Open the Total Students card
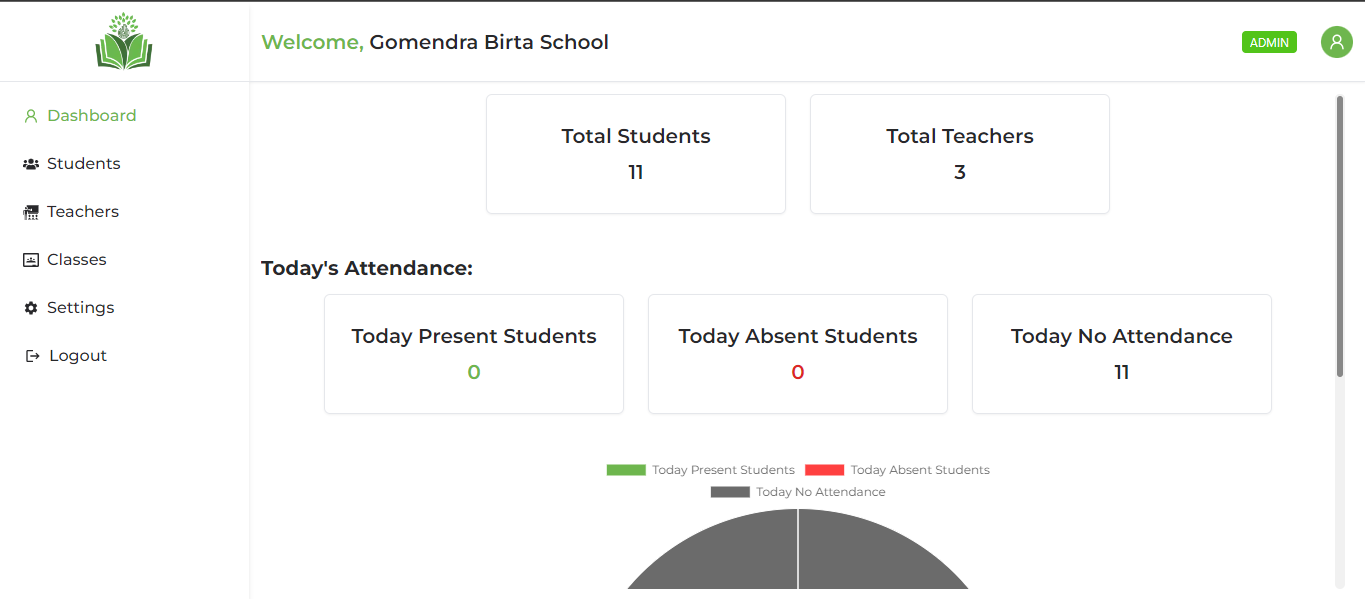Screen dimensions: 1365x599 636,154
